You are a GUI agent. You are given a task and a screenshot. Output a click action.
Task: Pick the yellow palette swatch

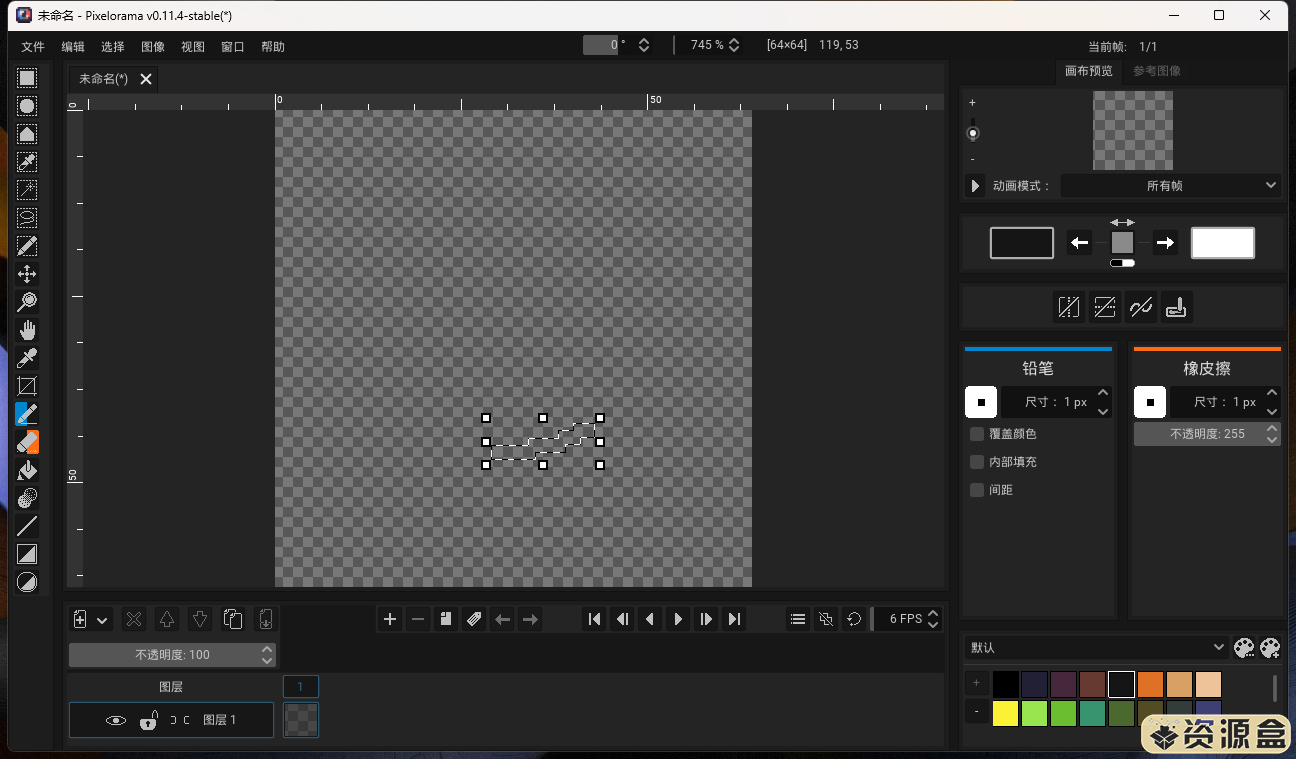coord(1005,713)
